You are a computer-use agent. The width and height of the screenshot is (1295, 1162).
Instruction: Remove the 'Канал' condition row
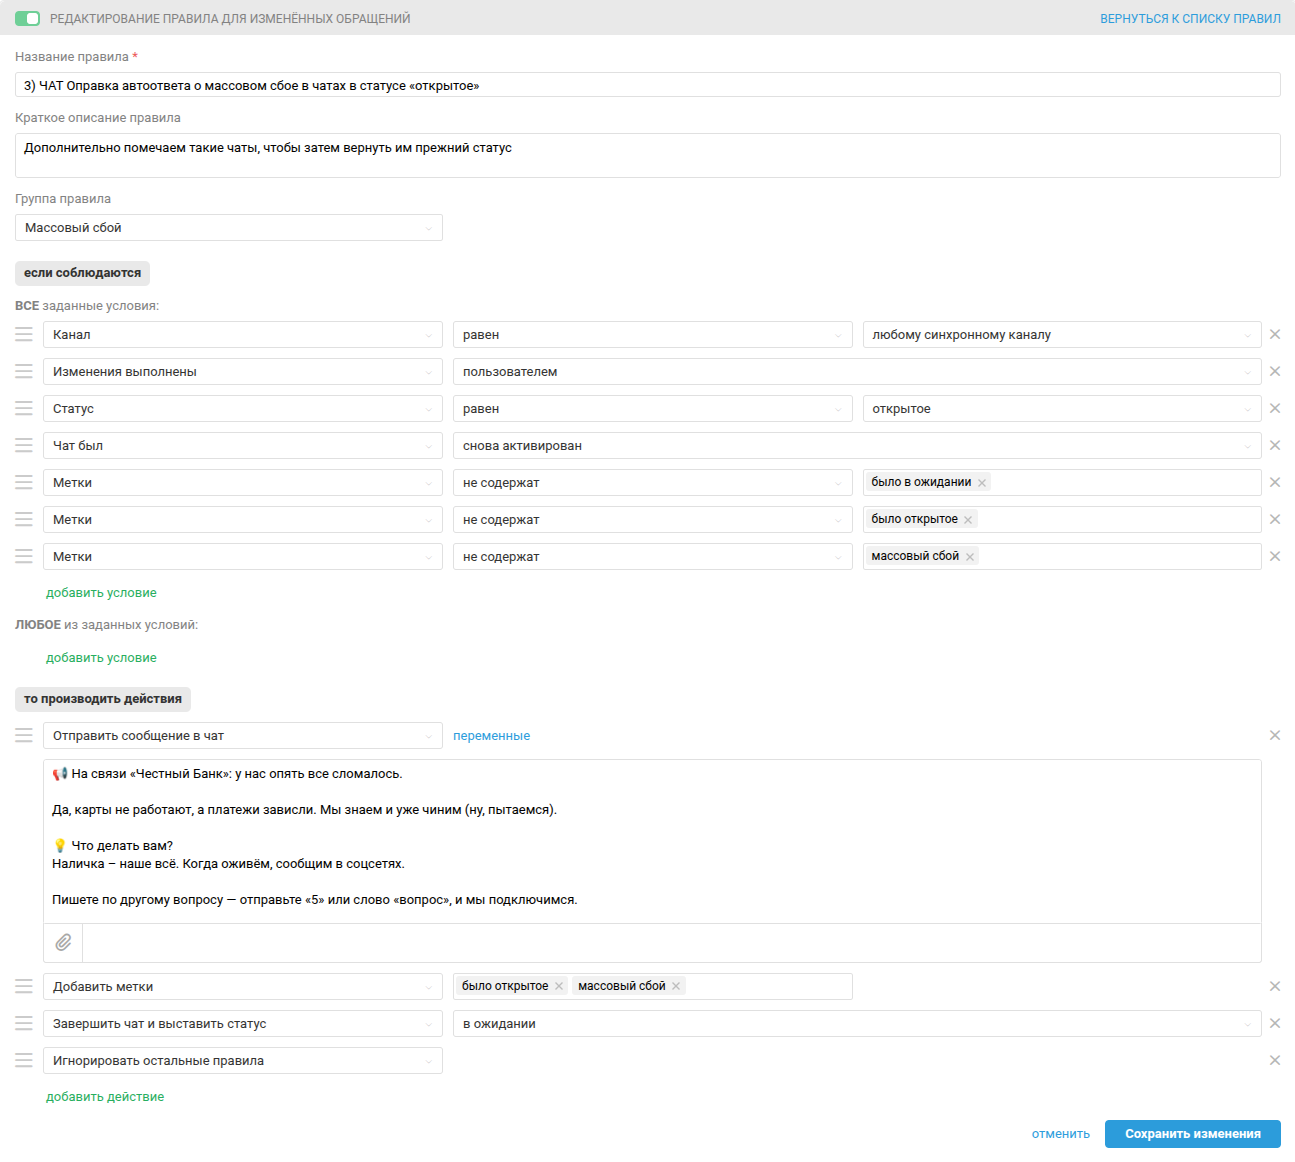click(1274, 335)
